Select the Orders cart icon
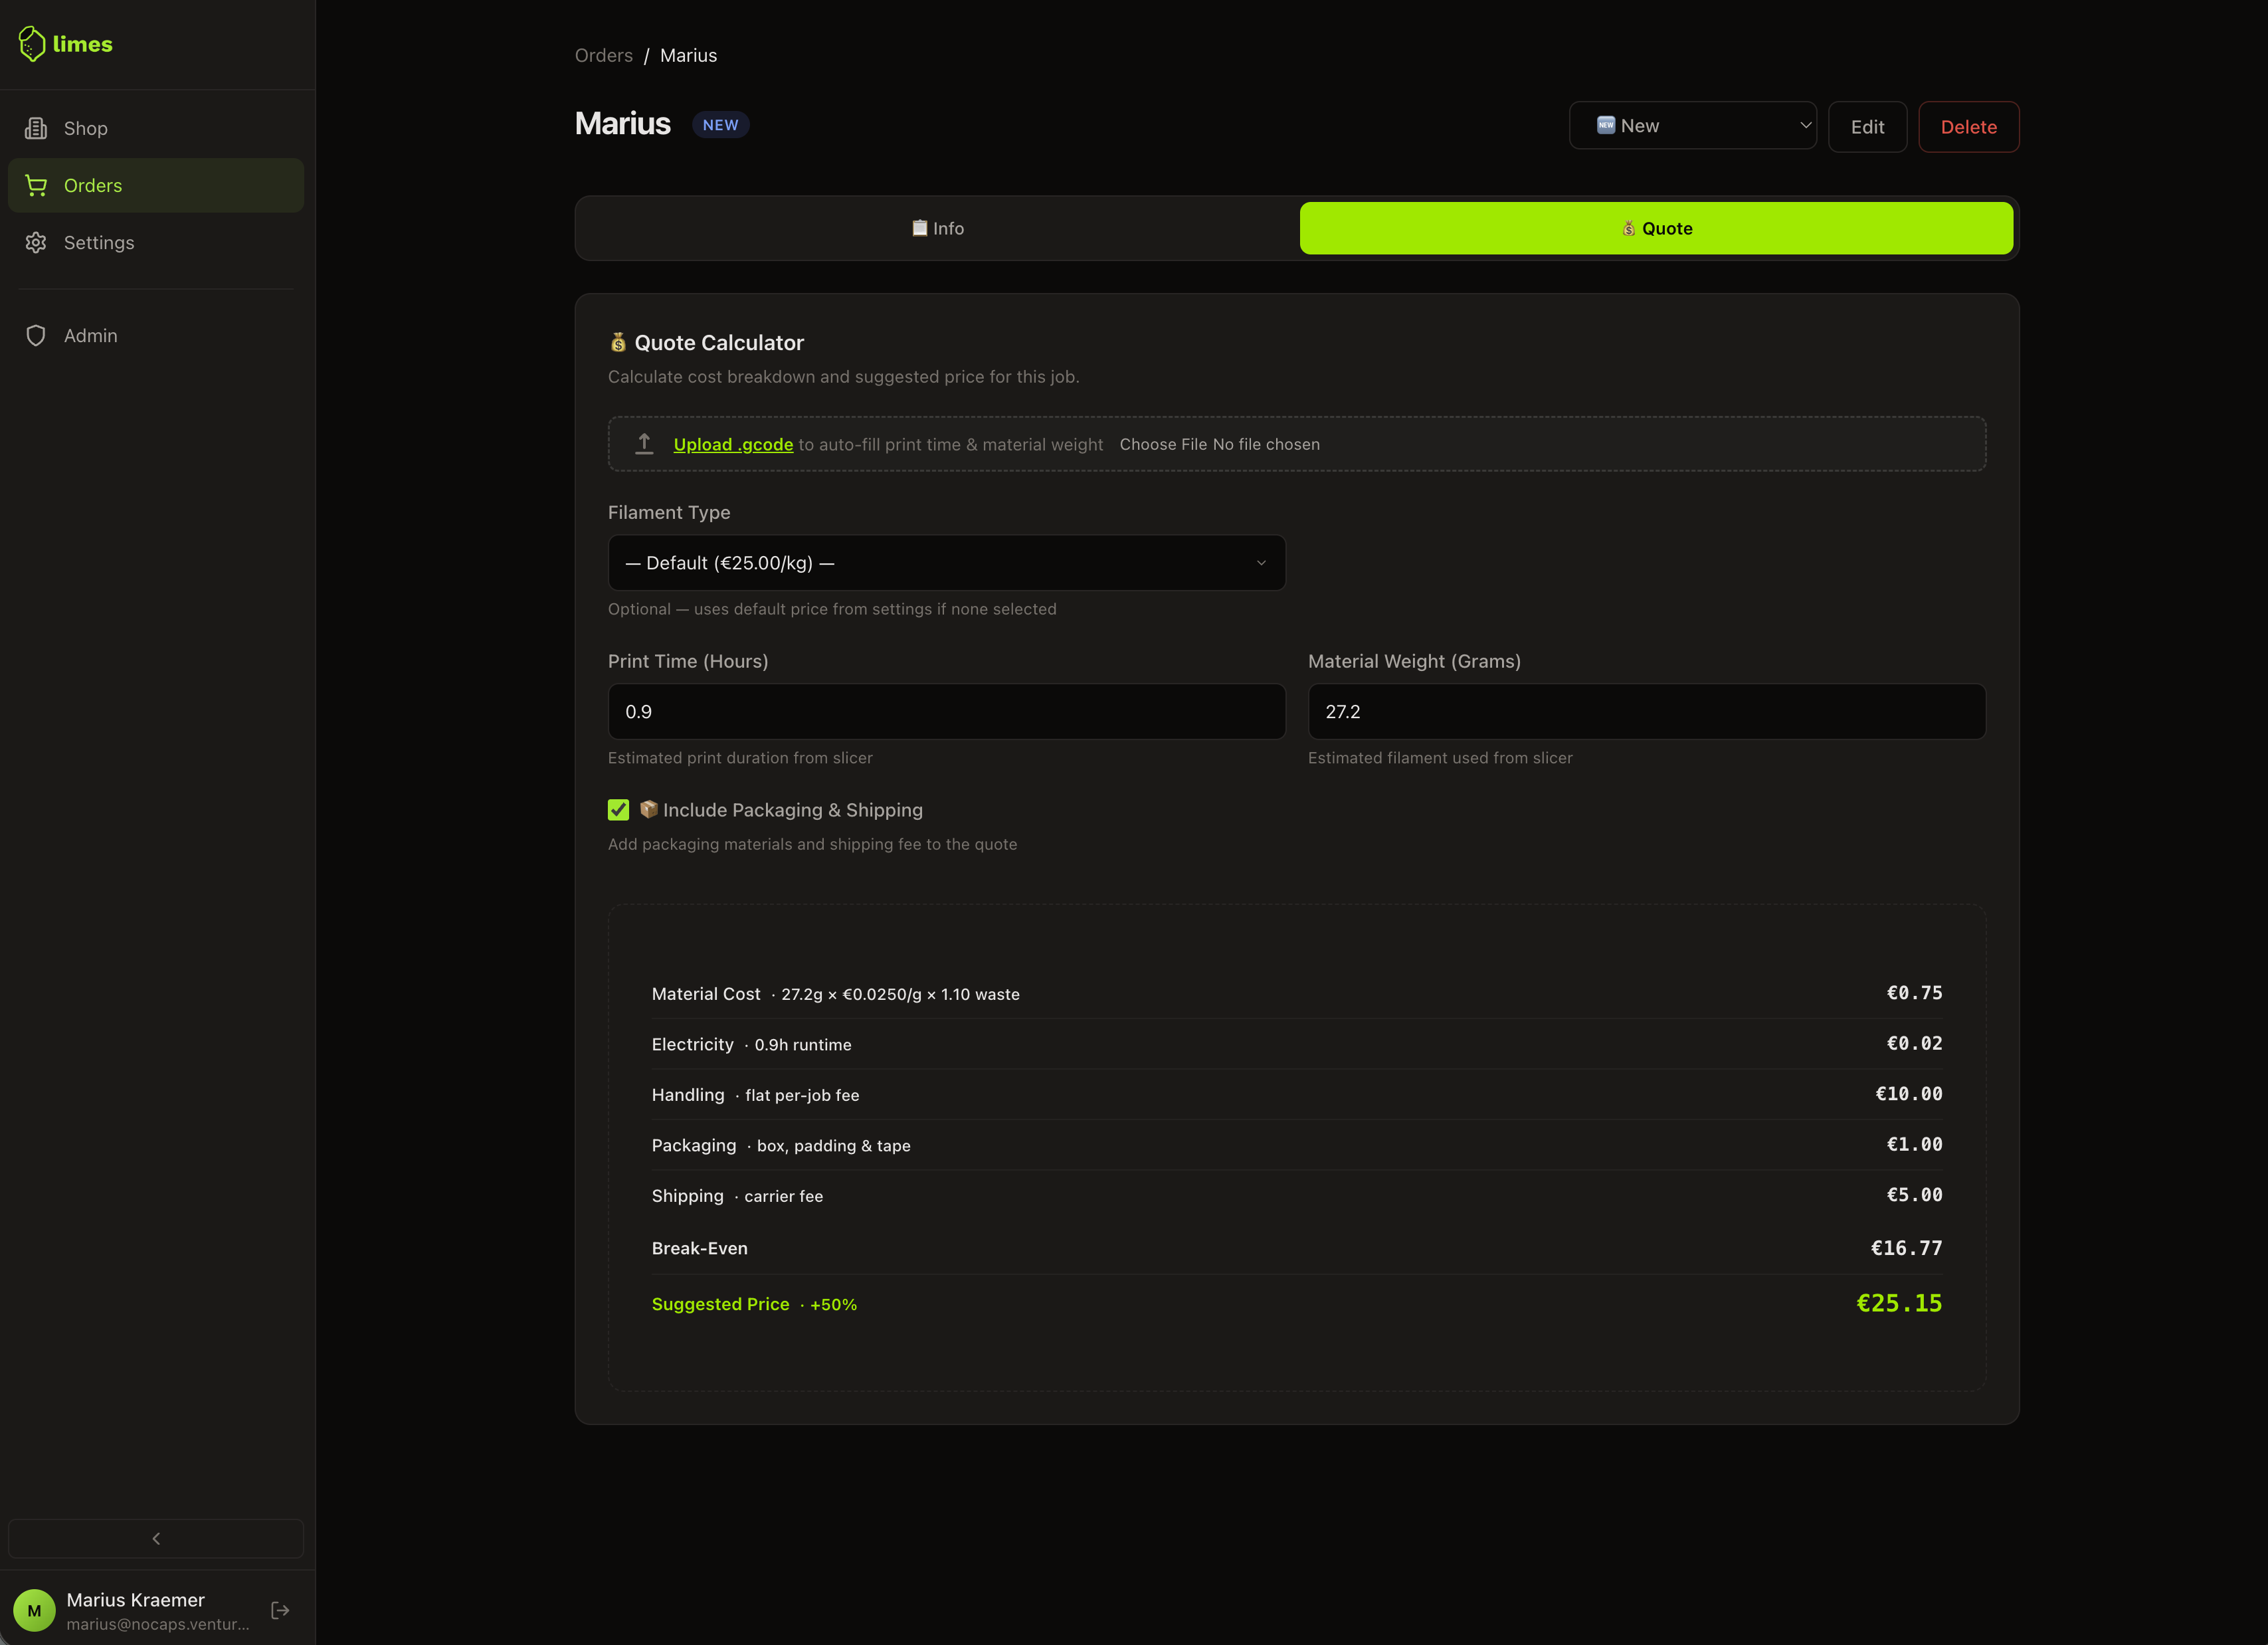 click(x=36, y=185)
